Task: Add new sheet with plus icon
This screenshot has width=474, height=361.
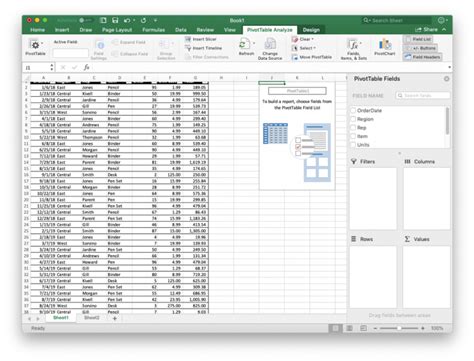Action: pos(115,318)
